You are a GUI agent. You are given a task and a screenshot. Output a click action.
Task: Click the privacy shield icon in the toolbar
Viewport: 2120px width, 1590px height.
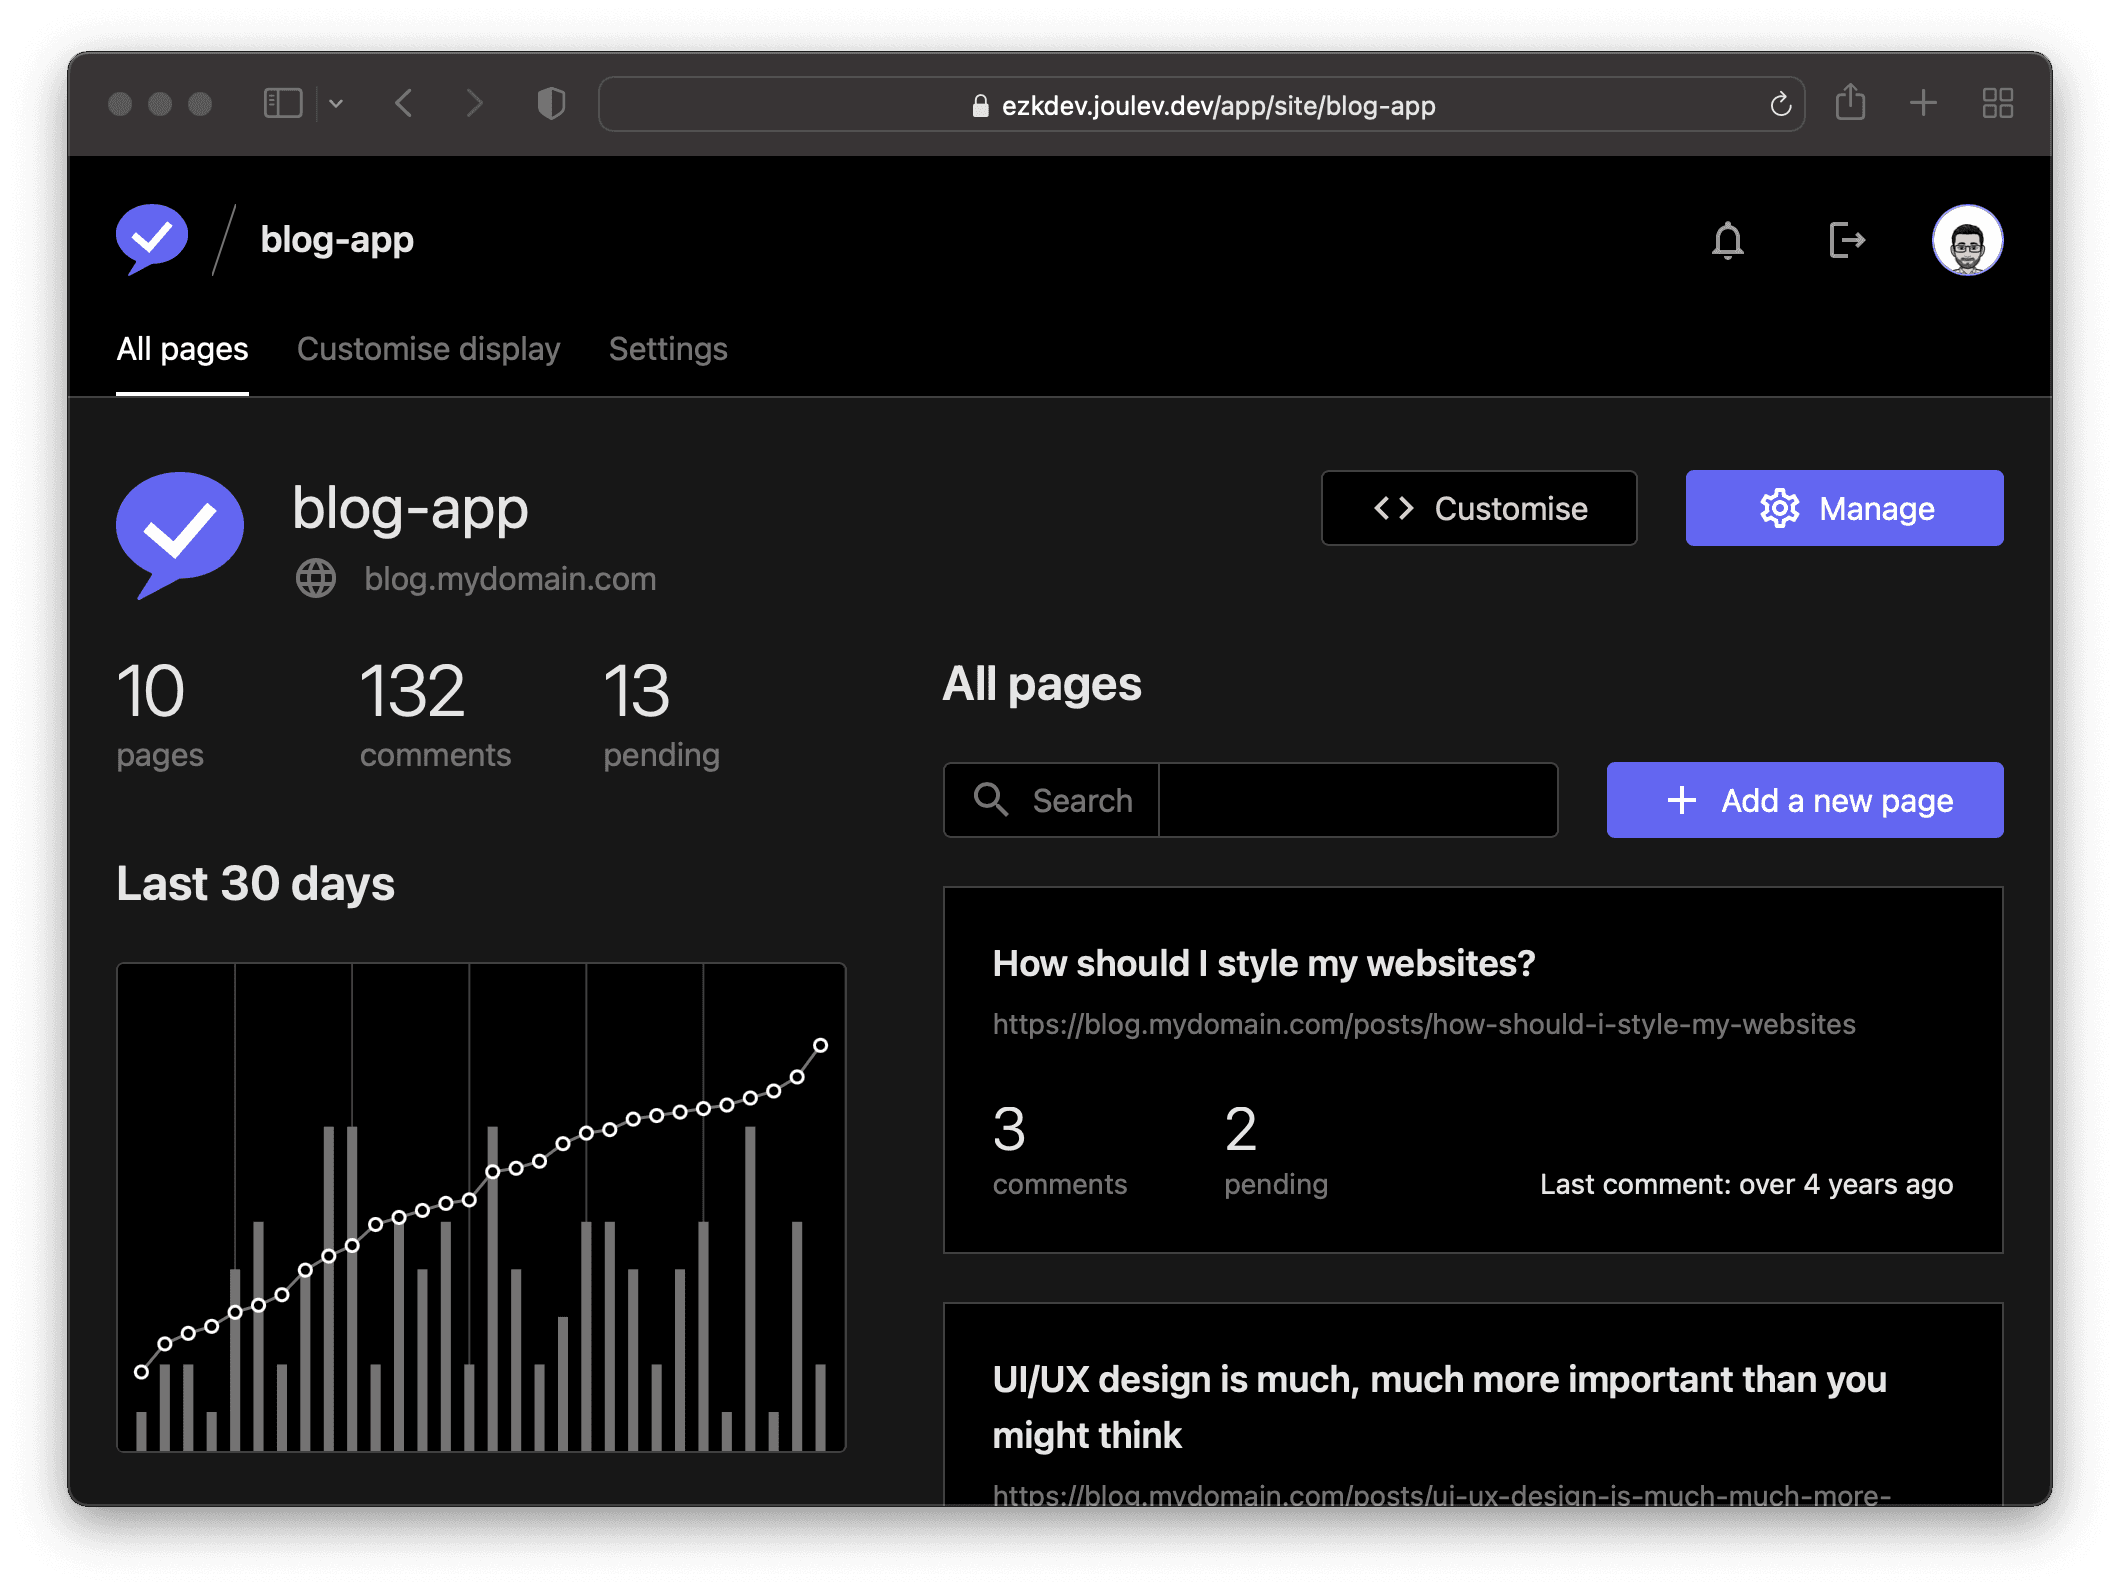click(x=550, y=103)
